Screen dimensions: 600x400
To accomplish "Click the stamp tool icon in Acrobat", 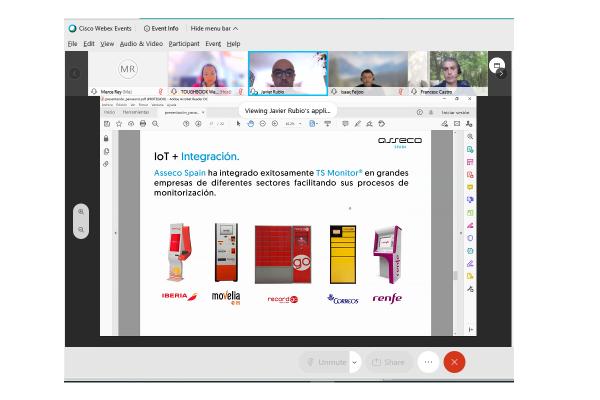I will (382, 124).
